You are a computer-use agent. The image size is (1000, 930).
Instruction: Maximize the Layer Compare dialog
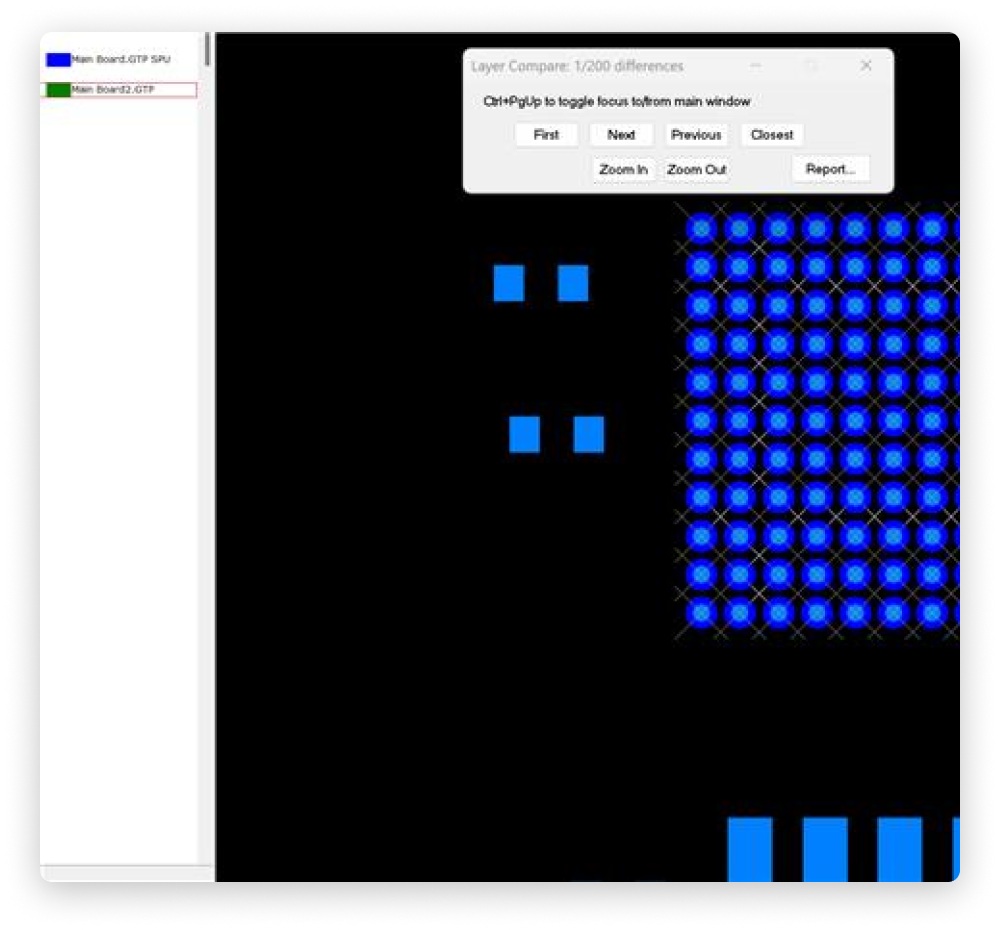click(811, 66)
